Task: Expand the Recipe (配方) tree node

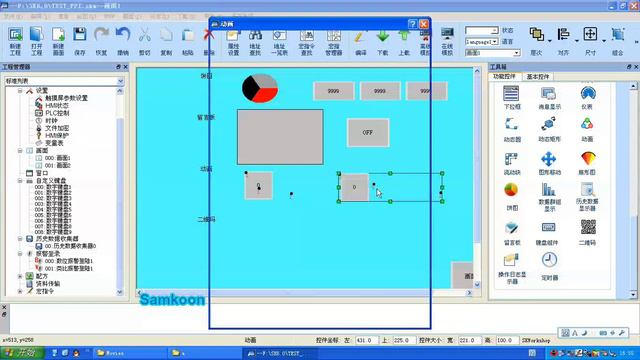Action: click(x=20, y=276)
